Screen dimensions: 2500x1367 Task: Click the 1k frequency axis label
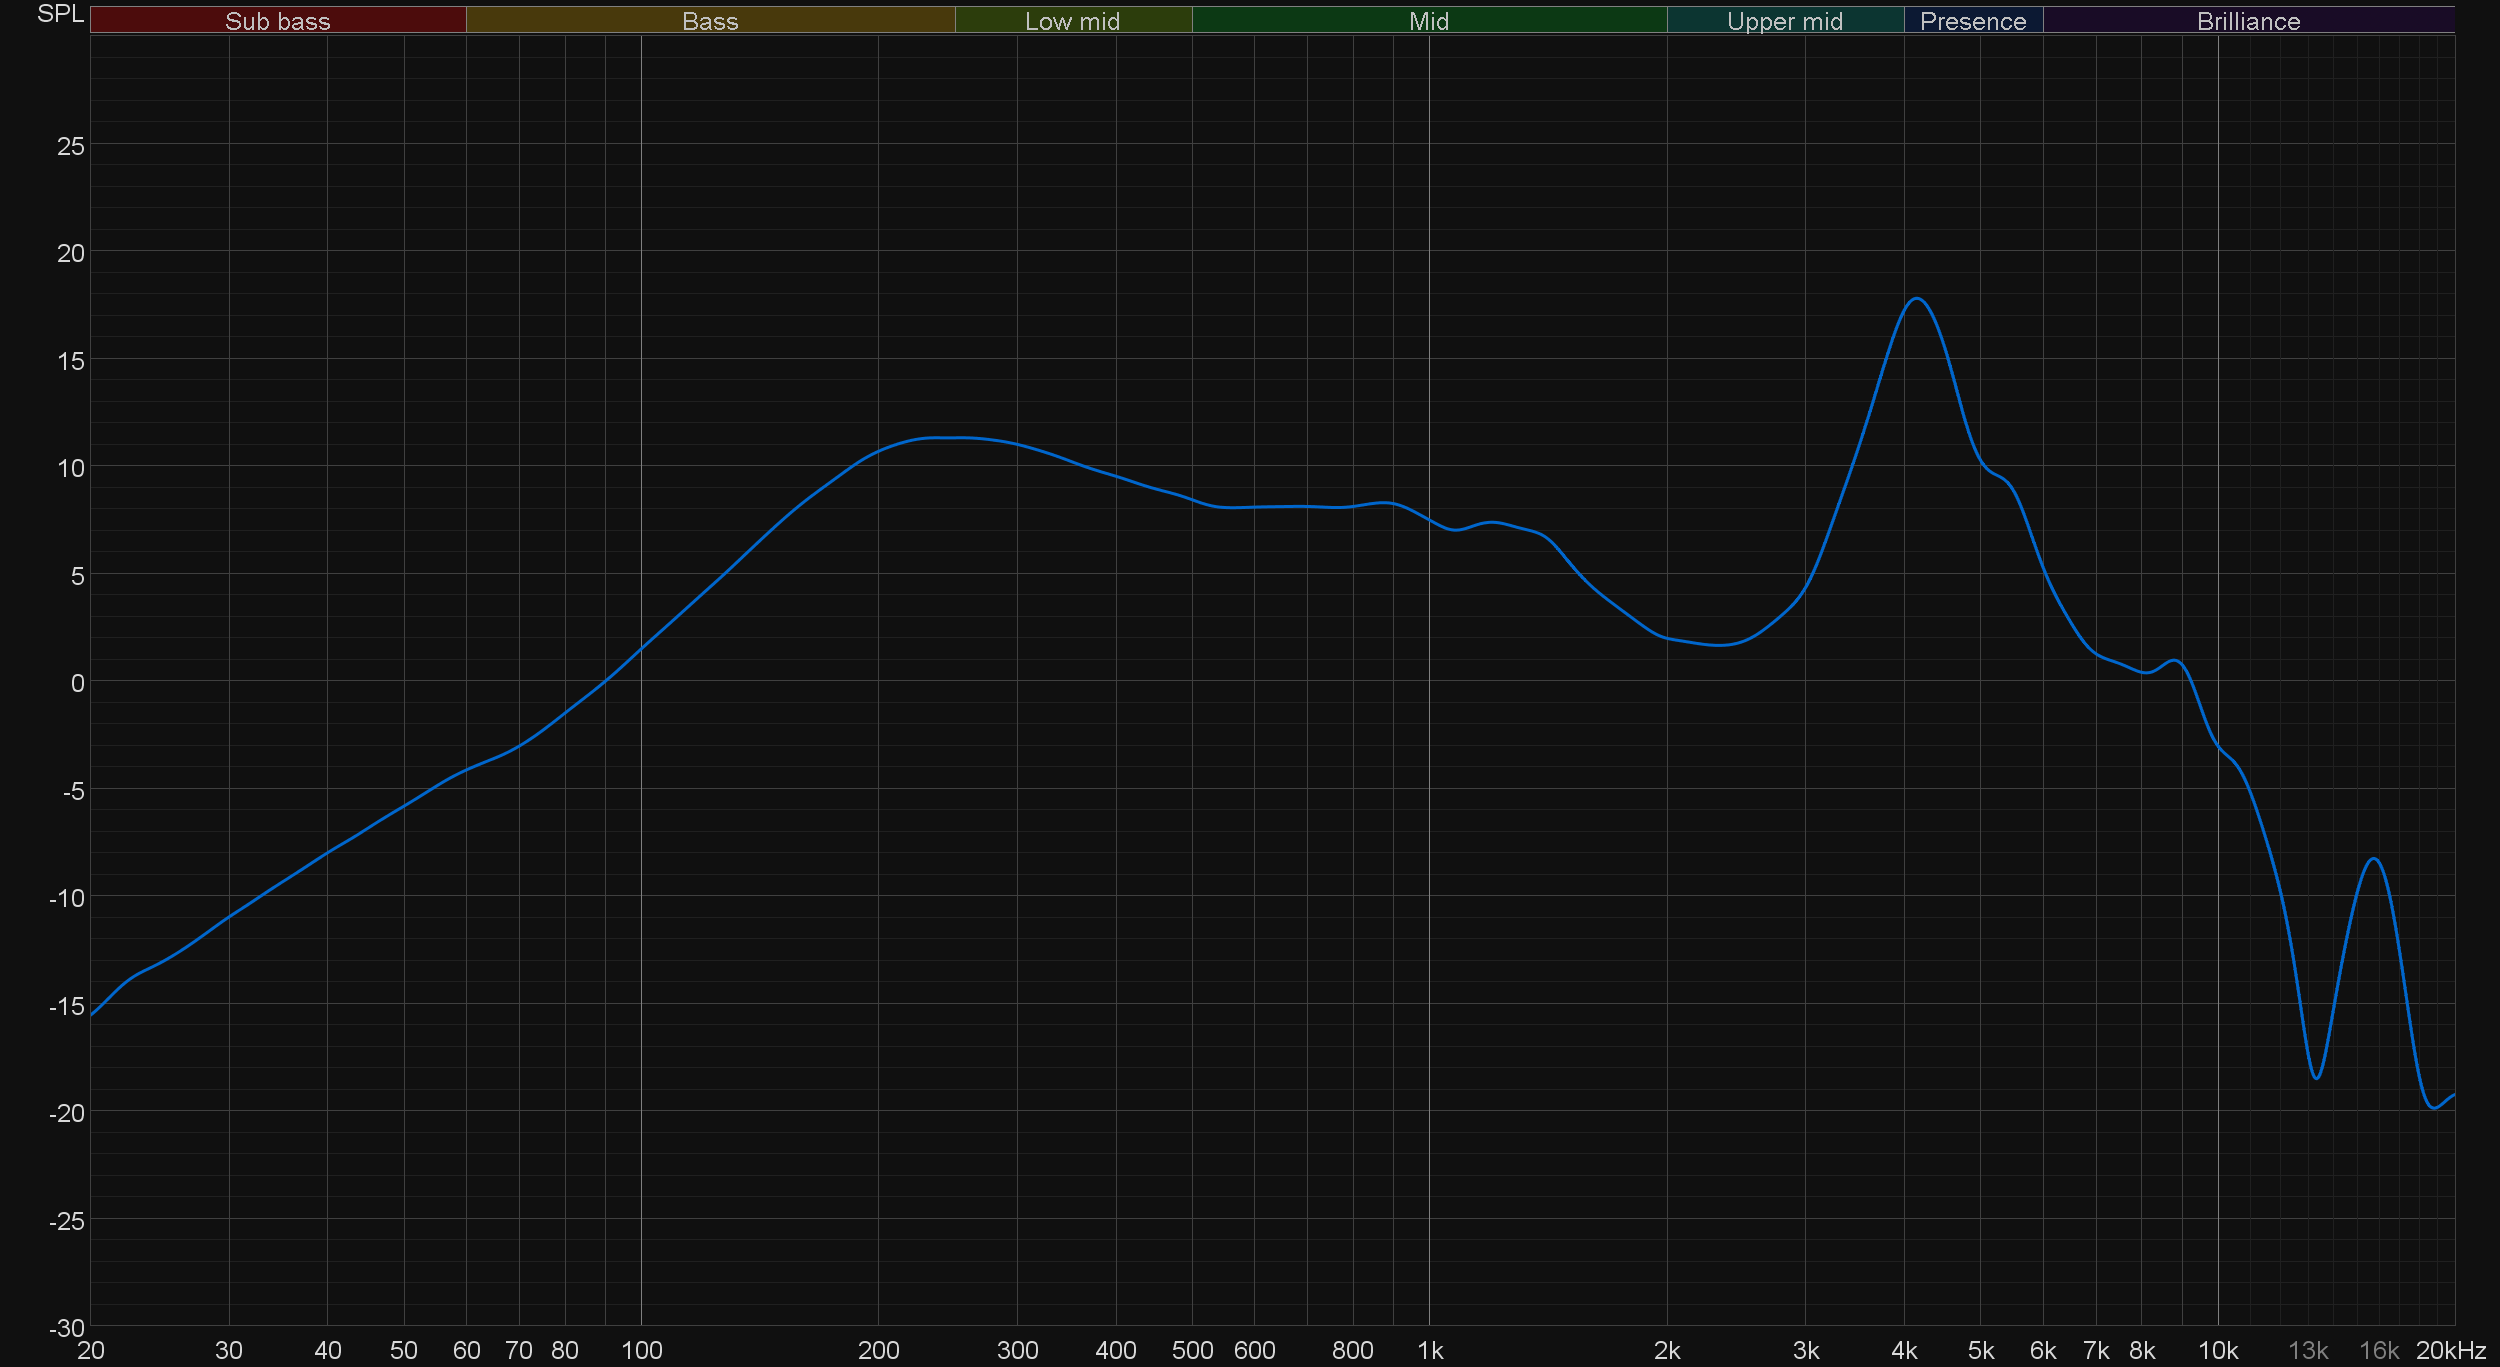[1429, 1351]
